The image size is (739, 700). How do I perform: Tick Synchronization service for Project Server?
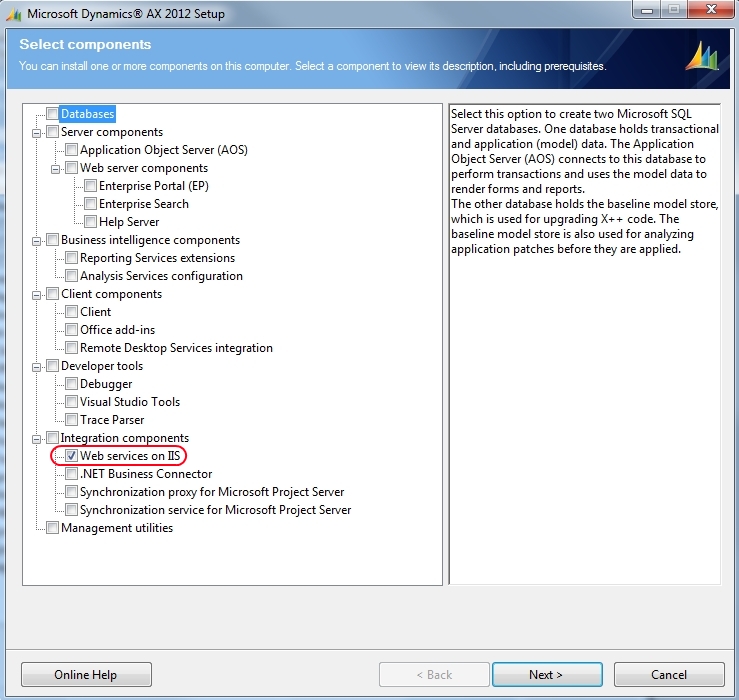pyautogui.click(x=71, y=510)
